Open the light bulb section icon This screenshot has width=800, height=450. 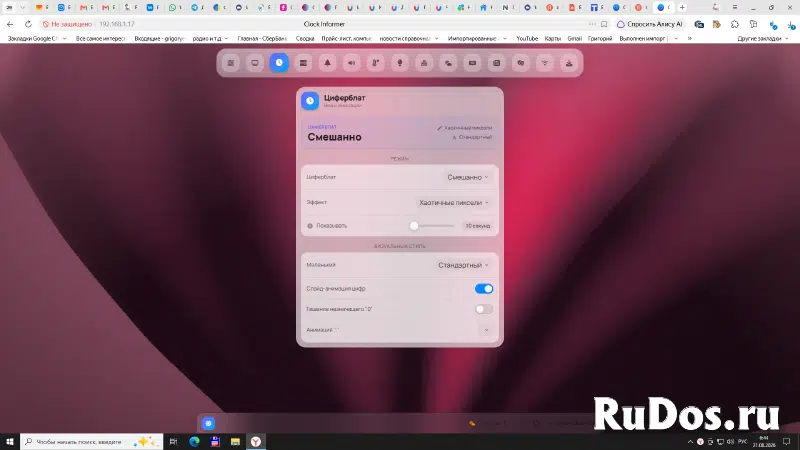coord(400,63)
